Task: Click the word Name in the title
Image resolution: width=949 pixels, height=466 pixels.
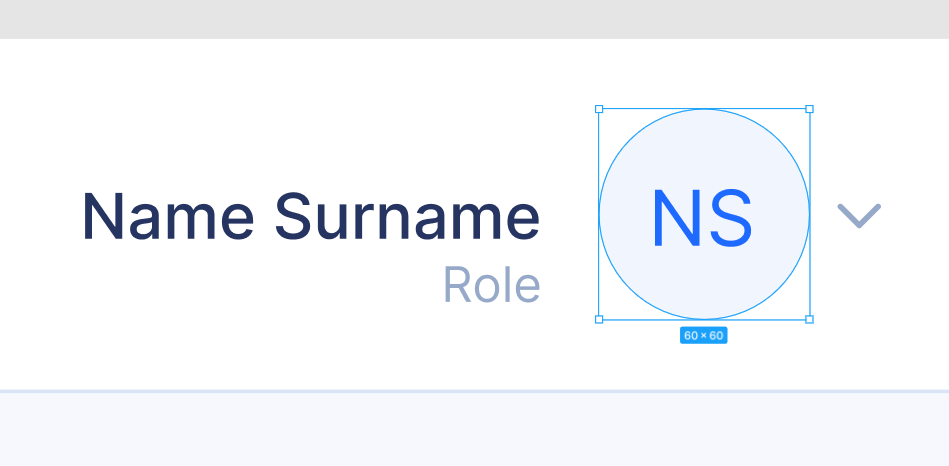Action: [168, 216]
